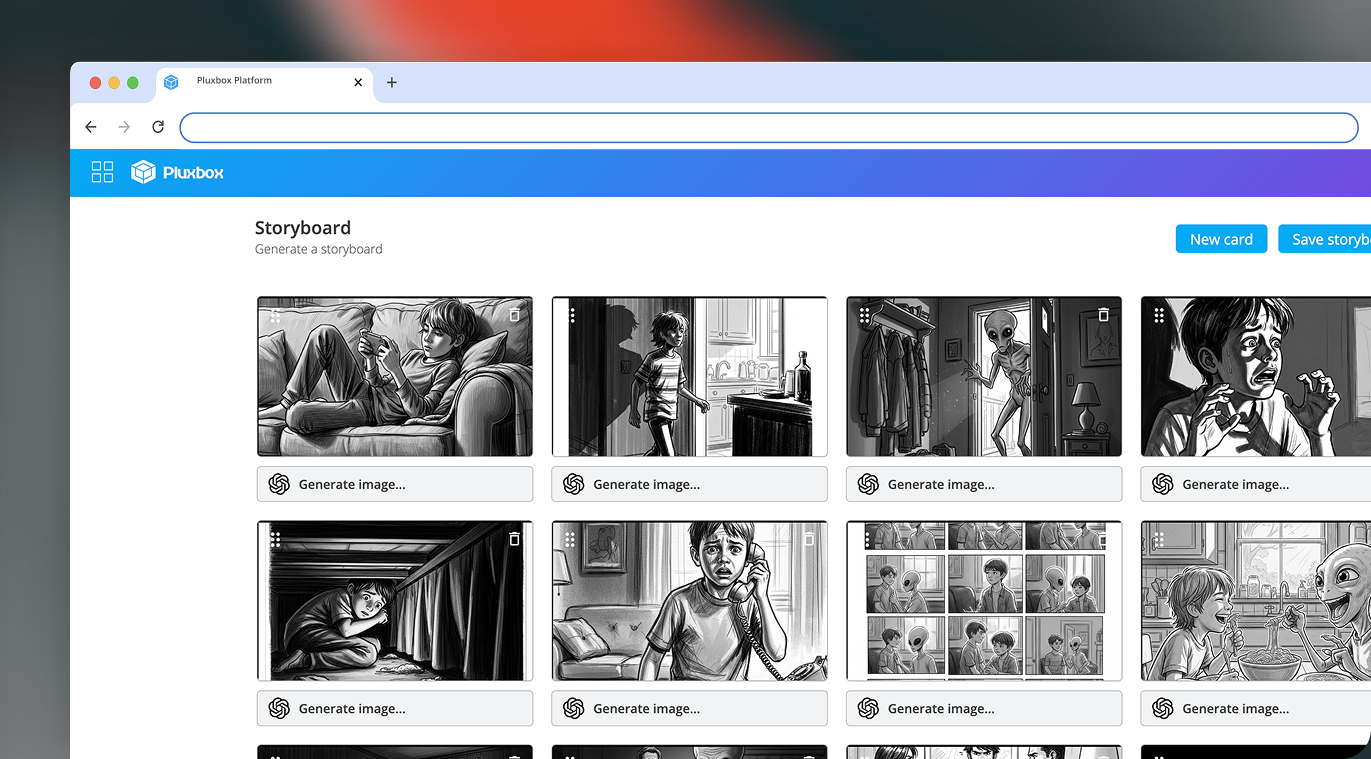Focus the browser address bar
The image size is (1371, 759).
pyautogui.click(x=768, y=127)
